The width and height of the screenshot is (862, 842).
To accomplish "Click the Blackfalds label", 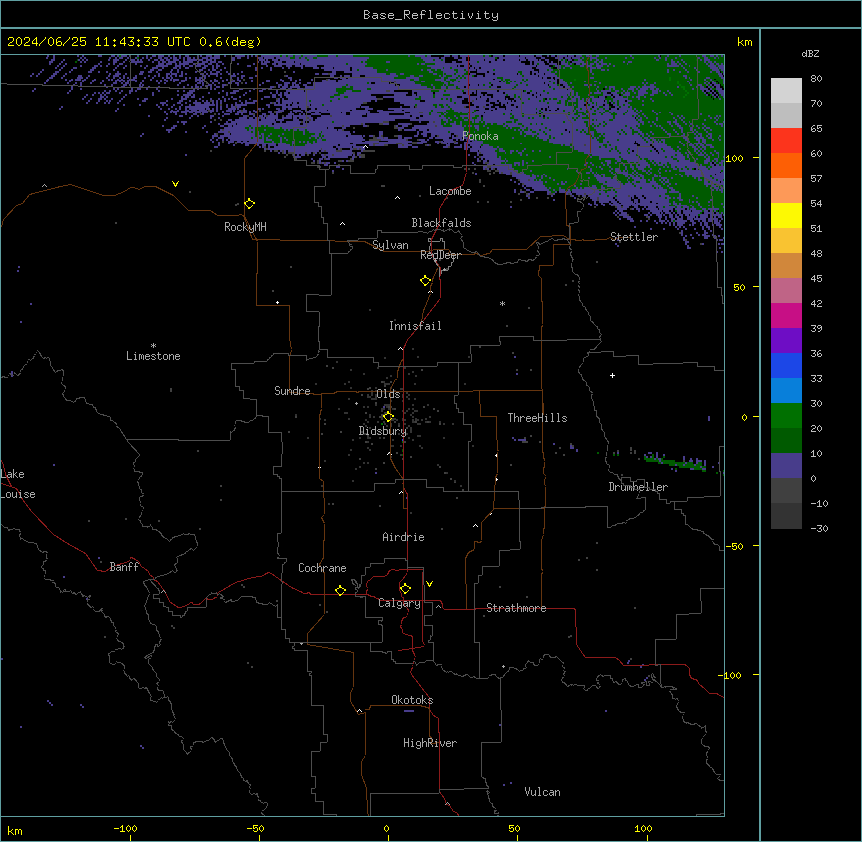I will (x=441, y=223).
